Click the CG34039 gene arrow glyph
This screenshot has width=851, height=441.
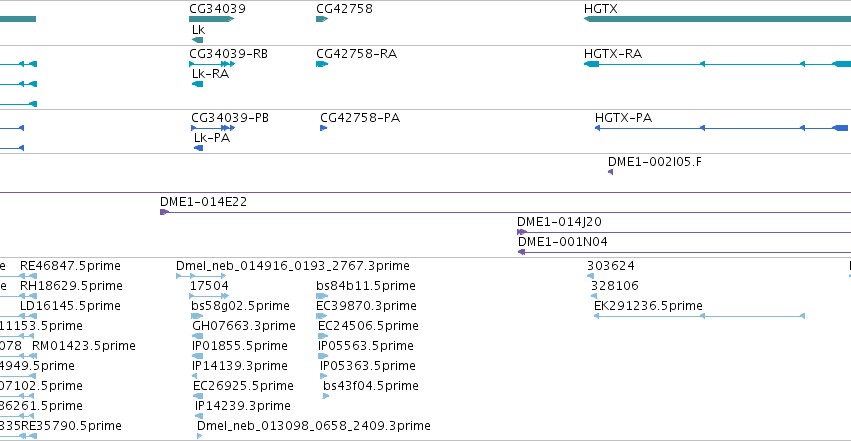point(212,20)
